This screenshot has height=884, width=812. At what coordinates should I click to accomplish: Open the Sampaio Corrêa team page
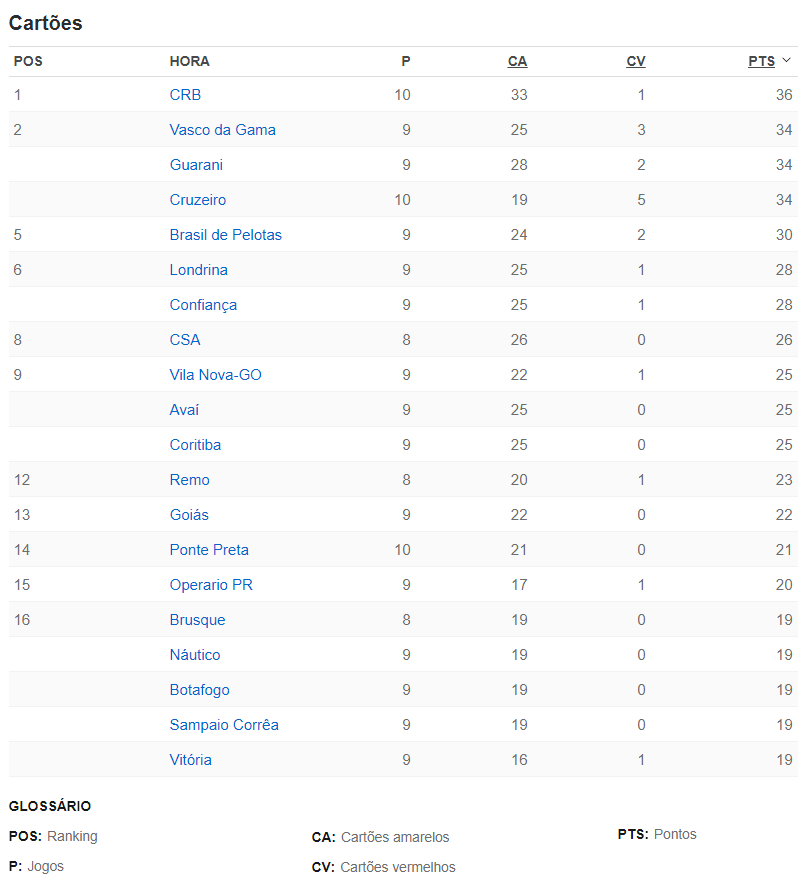point(224,725)
